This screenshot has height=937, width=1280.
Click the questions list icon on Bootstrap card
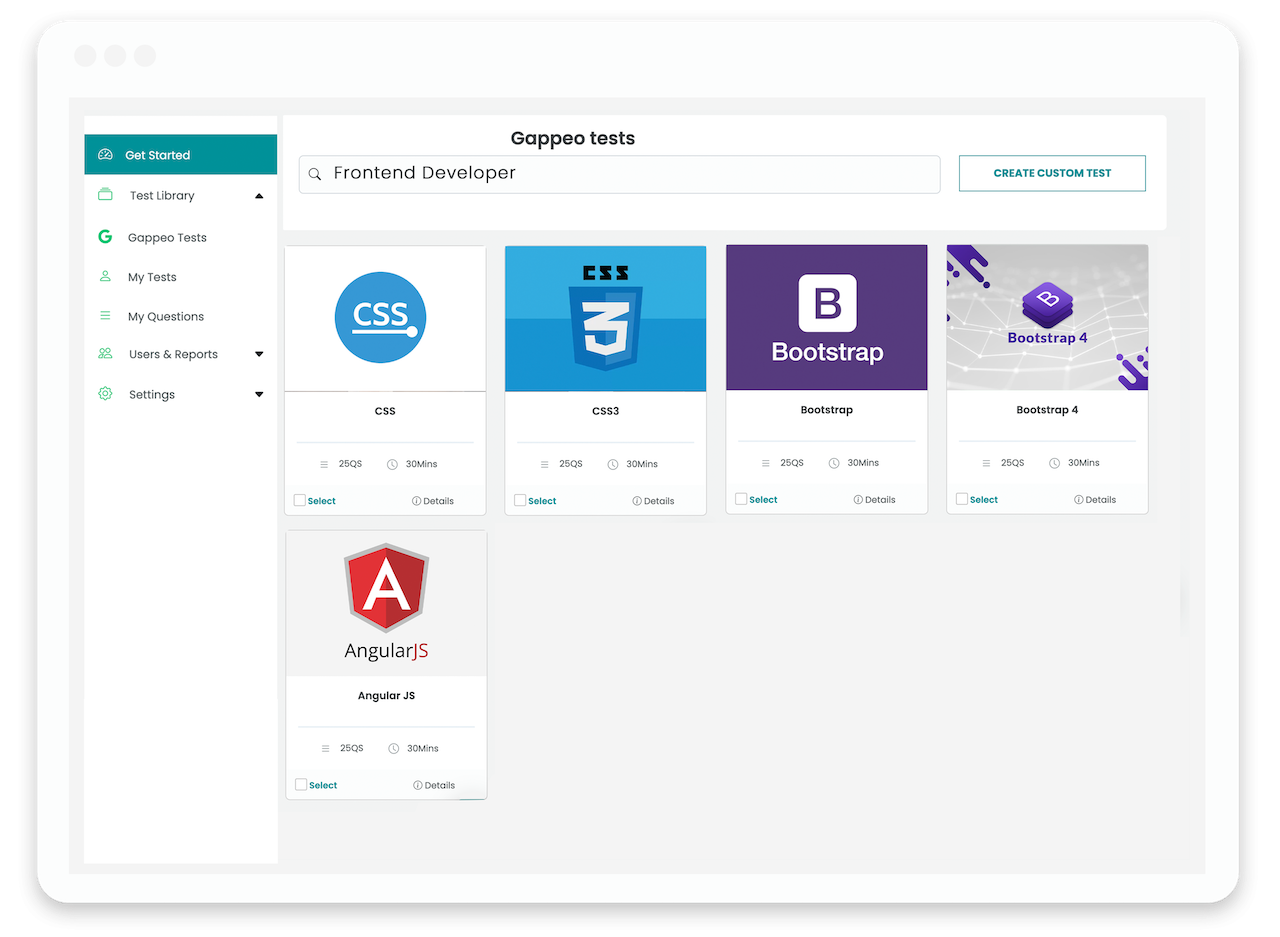point(765,463)
